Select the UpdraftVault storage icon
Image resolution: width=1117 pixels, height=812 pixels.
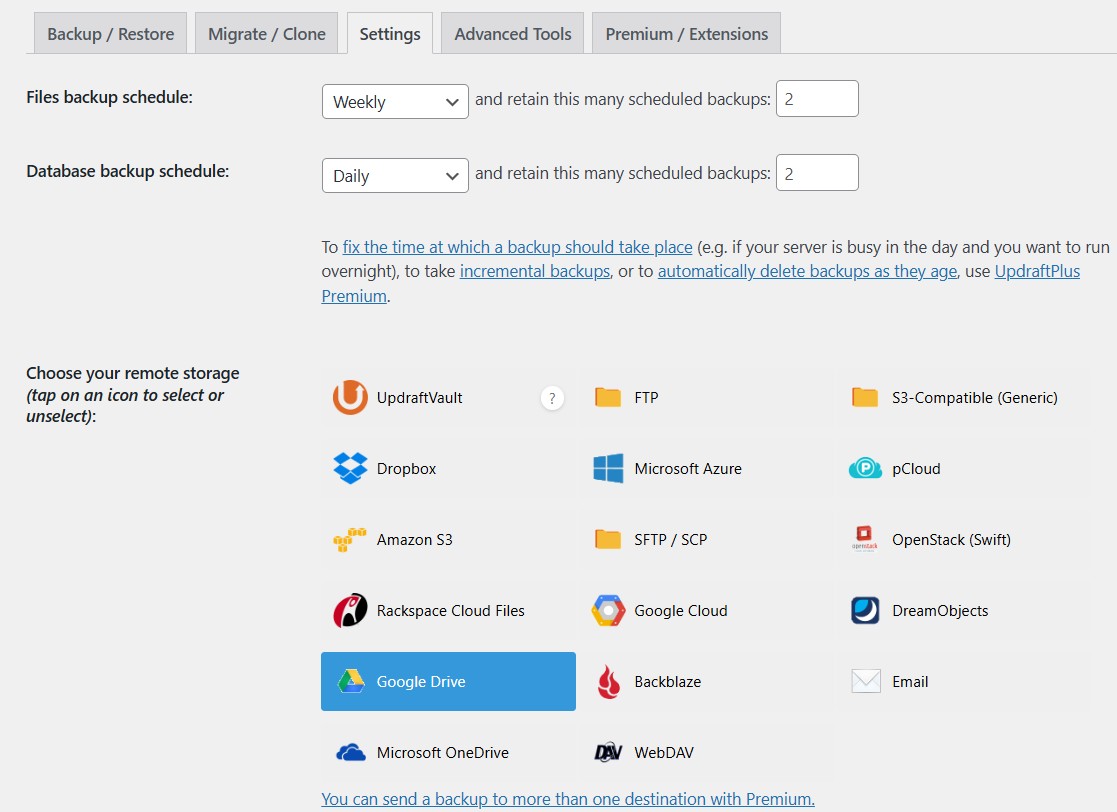pos(350,397)
